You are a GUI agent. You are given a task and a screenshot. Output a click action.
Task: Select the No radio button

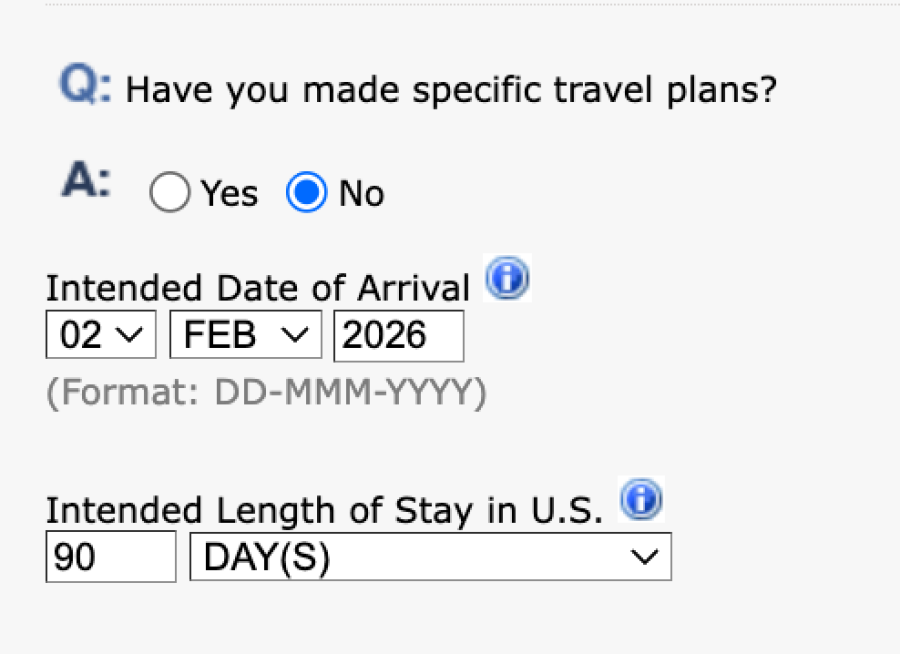(x=306, y=193)
